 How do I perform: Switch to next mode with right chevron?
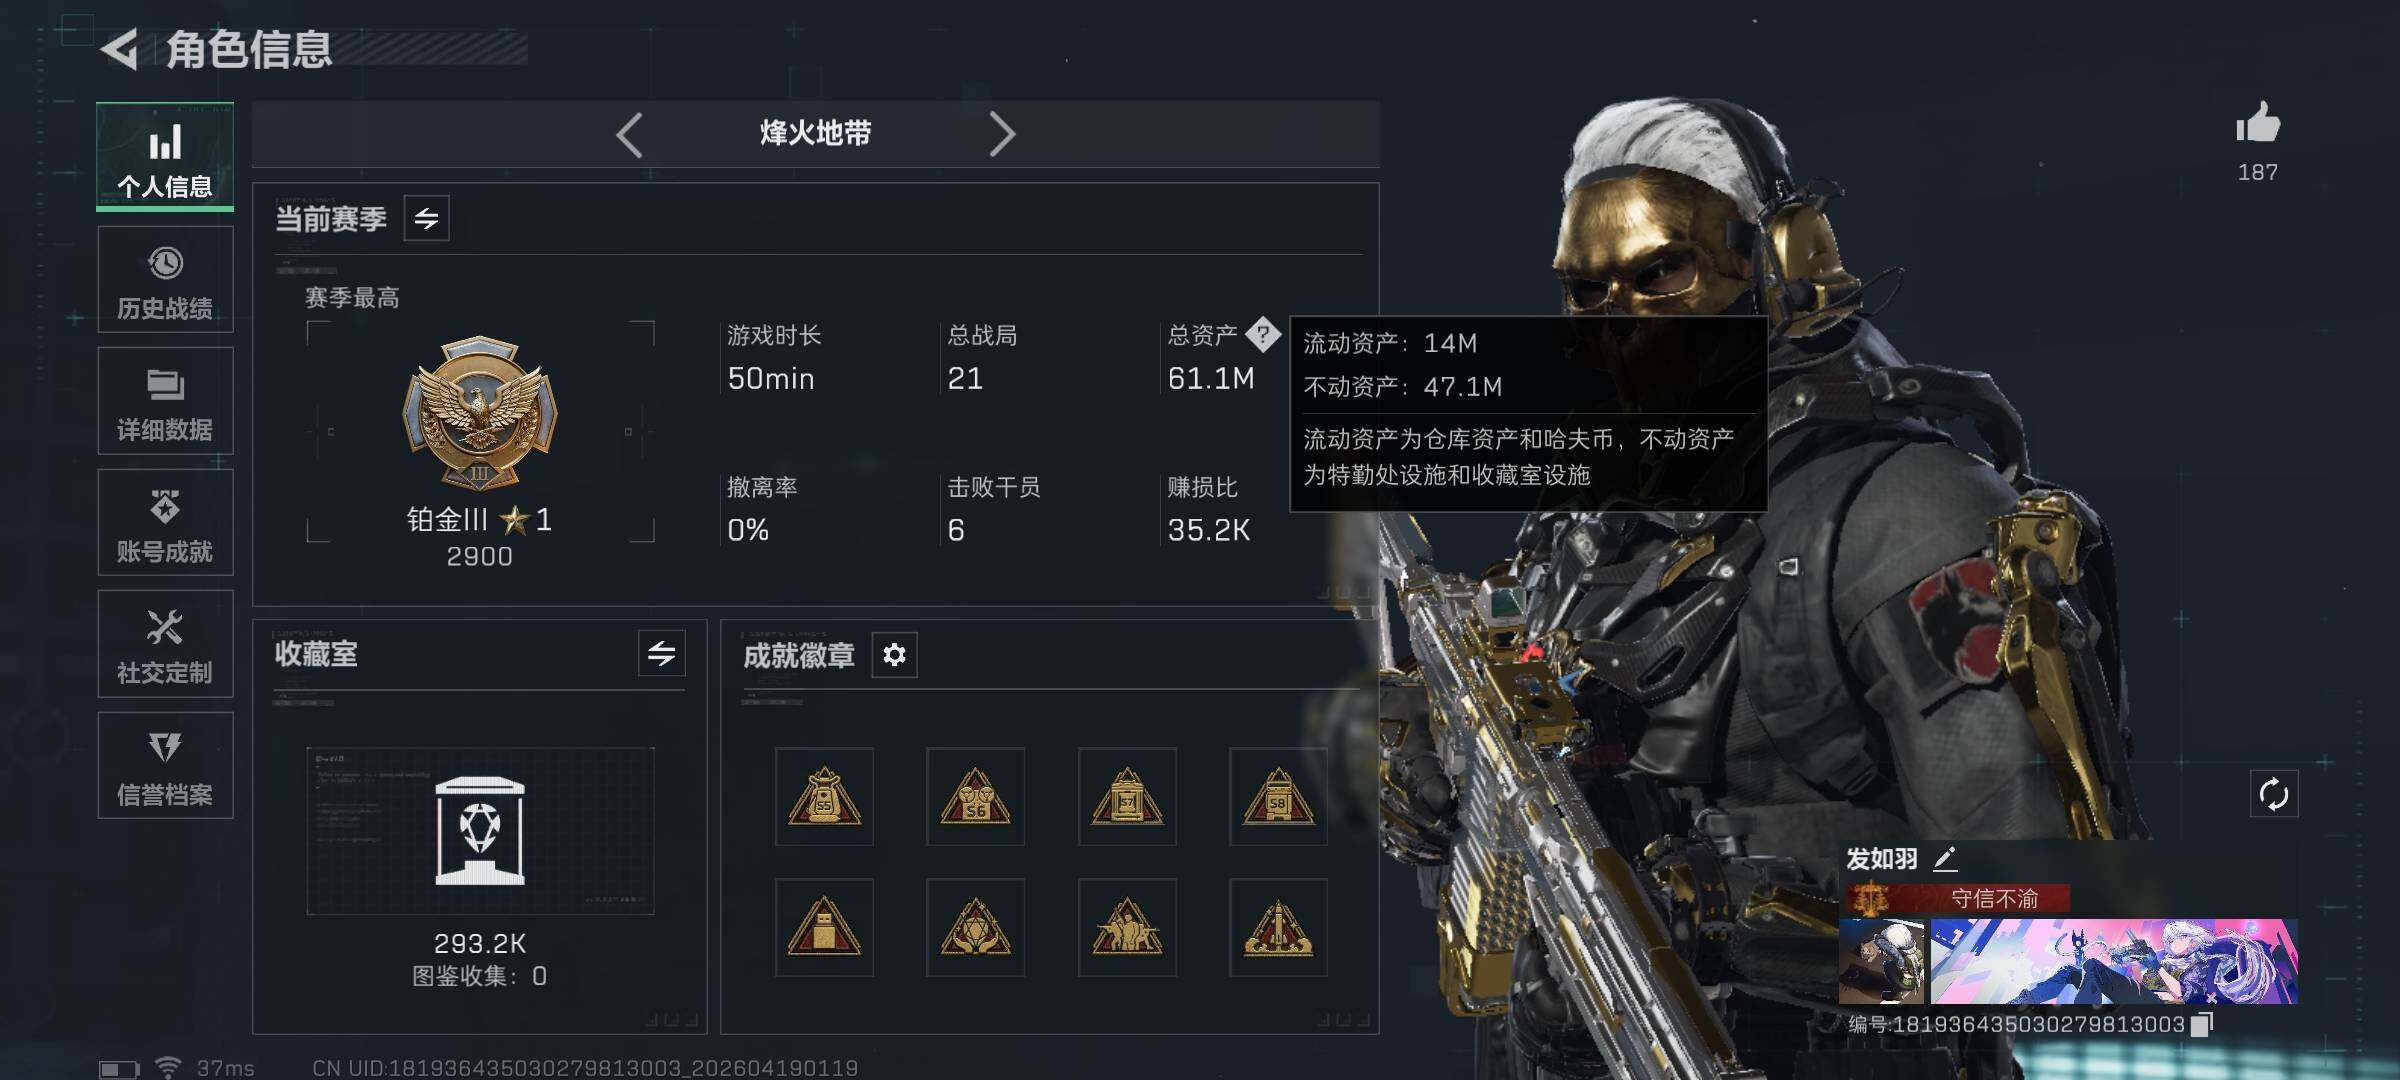click(1001, 134)
